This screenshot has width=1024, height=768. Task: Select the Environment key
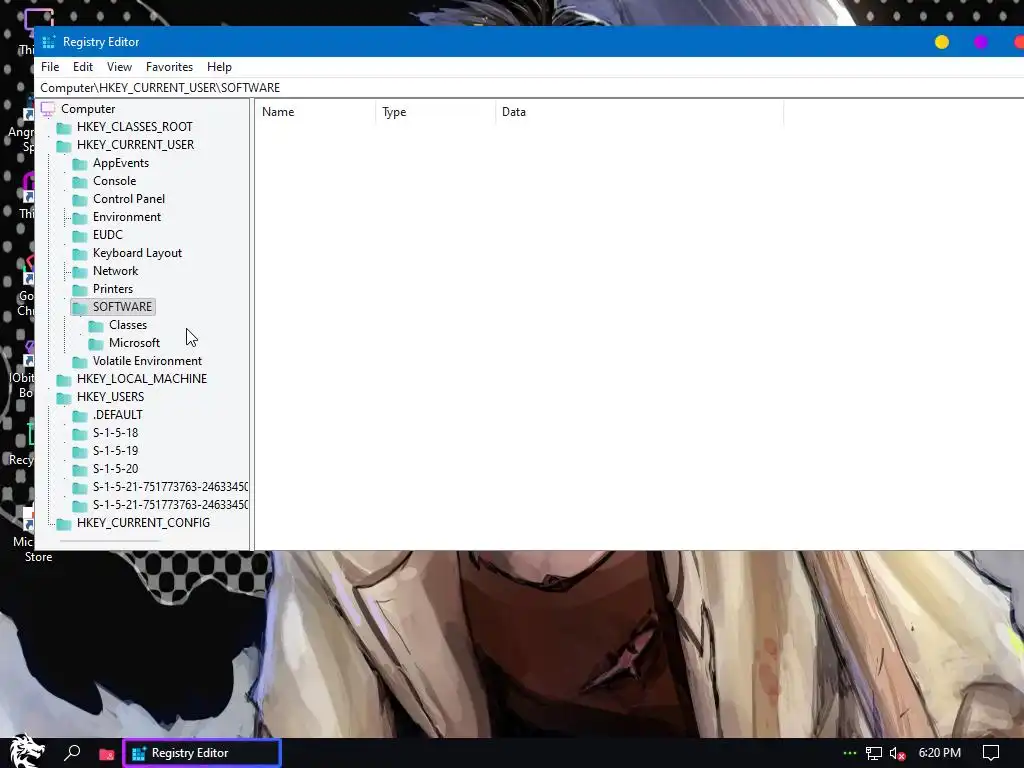pos(127,217)
